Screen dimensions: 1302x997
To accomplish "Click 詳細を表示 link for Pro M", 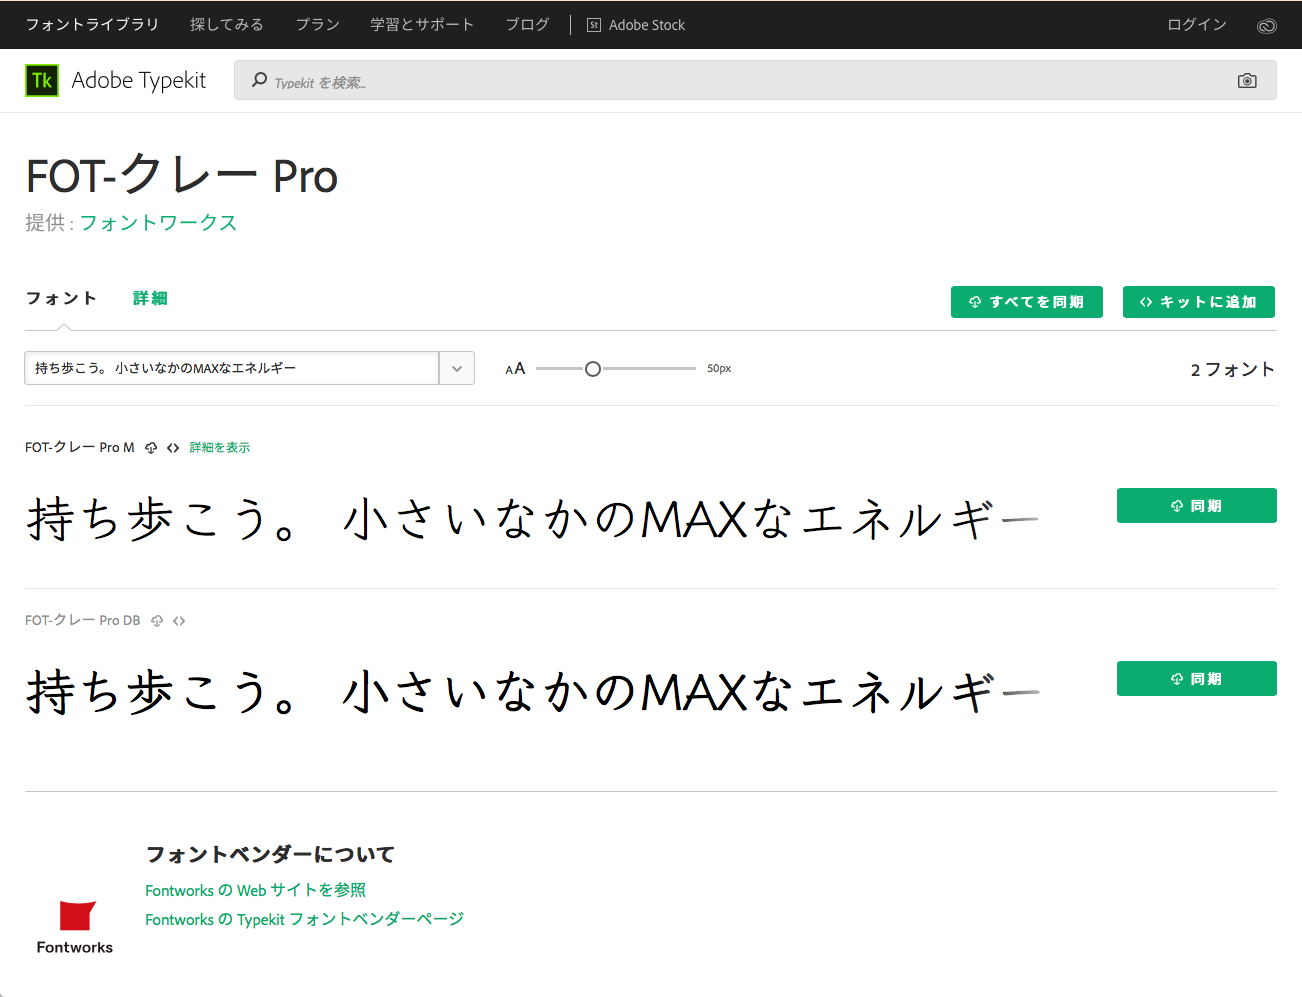I will 220,448.
